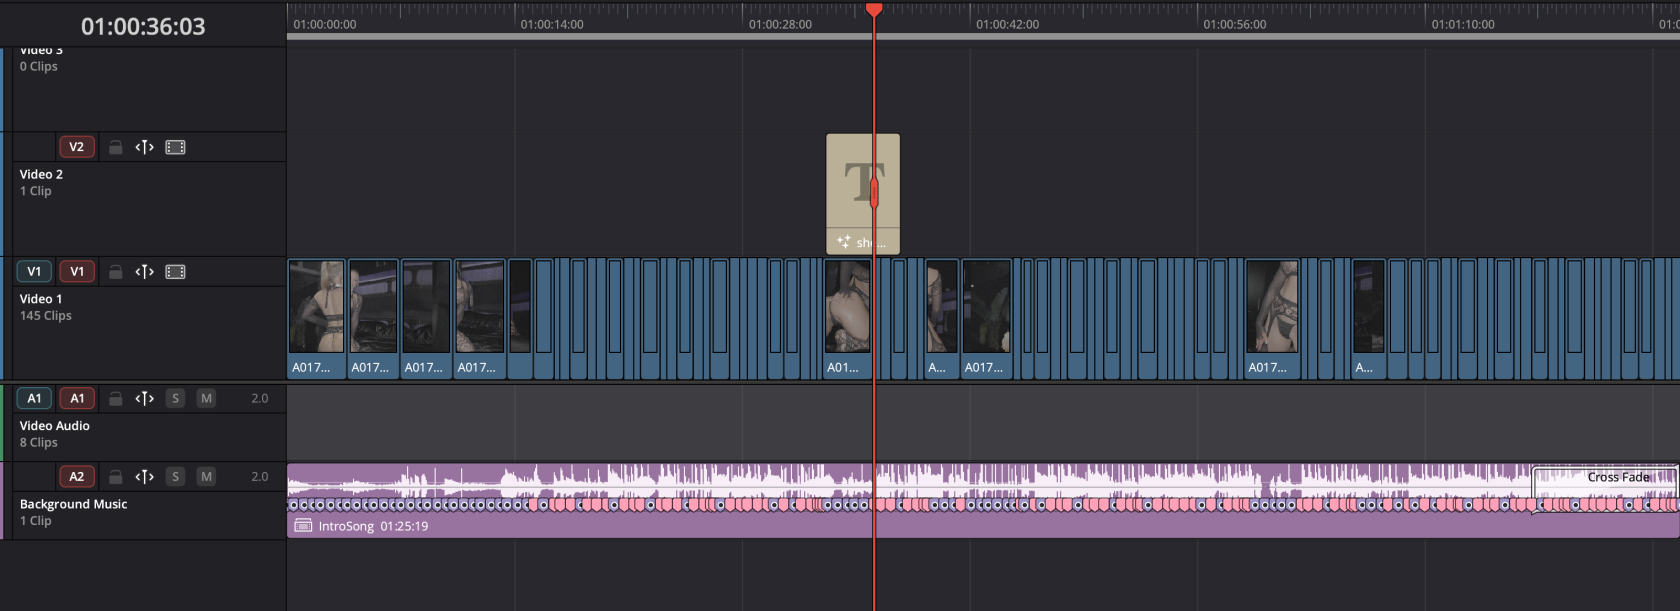The height and width of the screenshot is (611, 1680).
Task: Click the Video Audio track name
Action: (x=55, y=426)
